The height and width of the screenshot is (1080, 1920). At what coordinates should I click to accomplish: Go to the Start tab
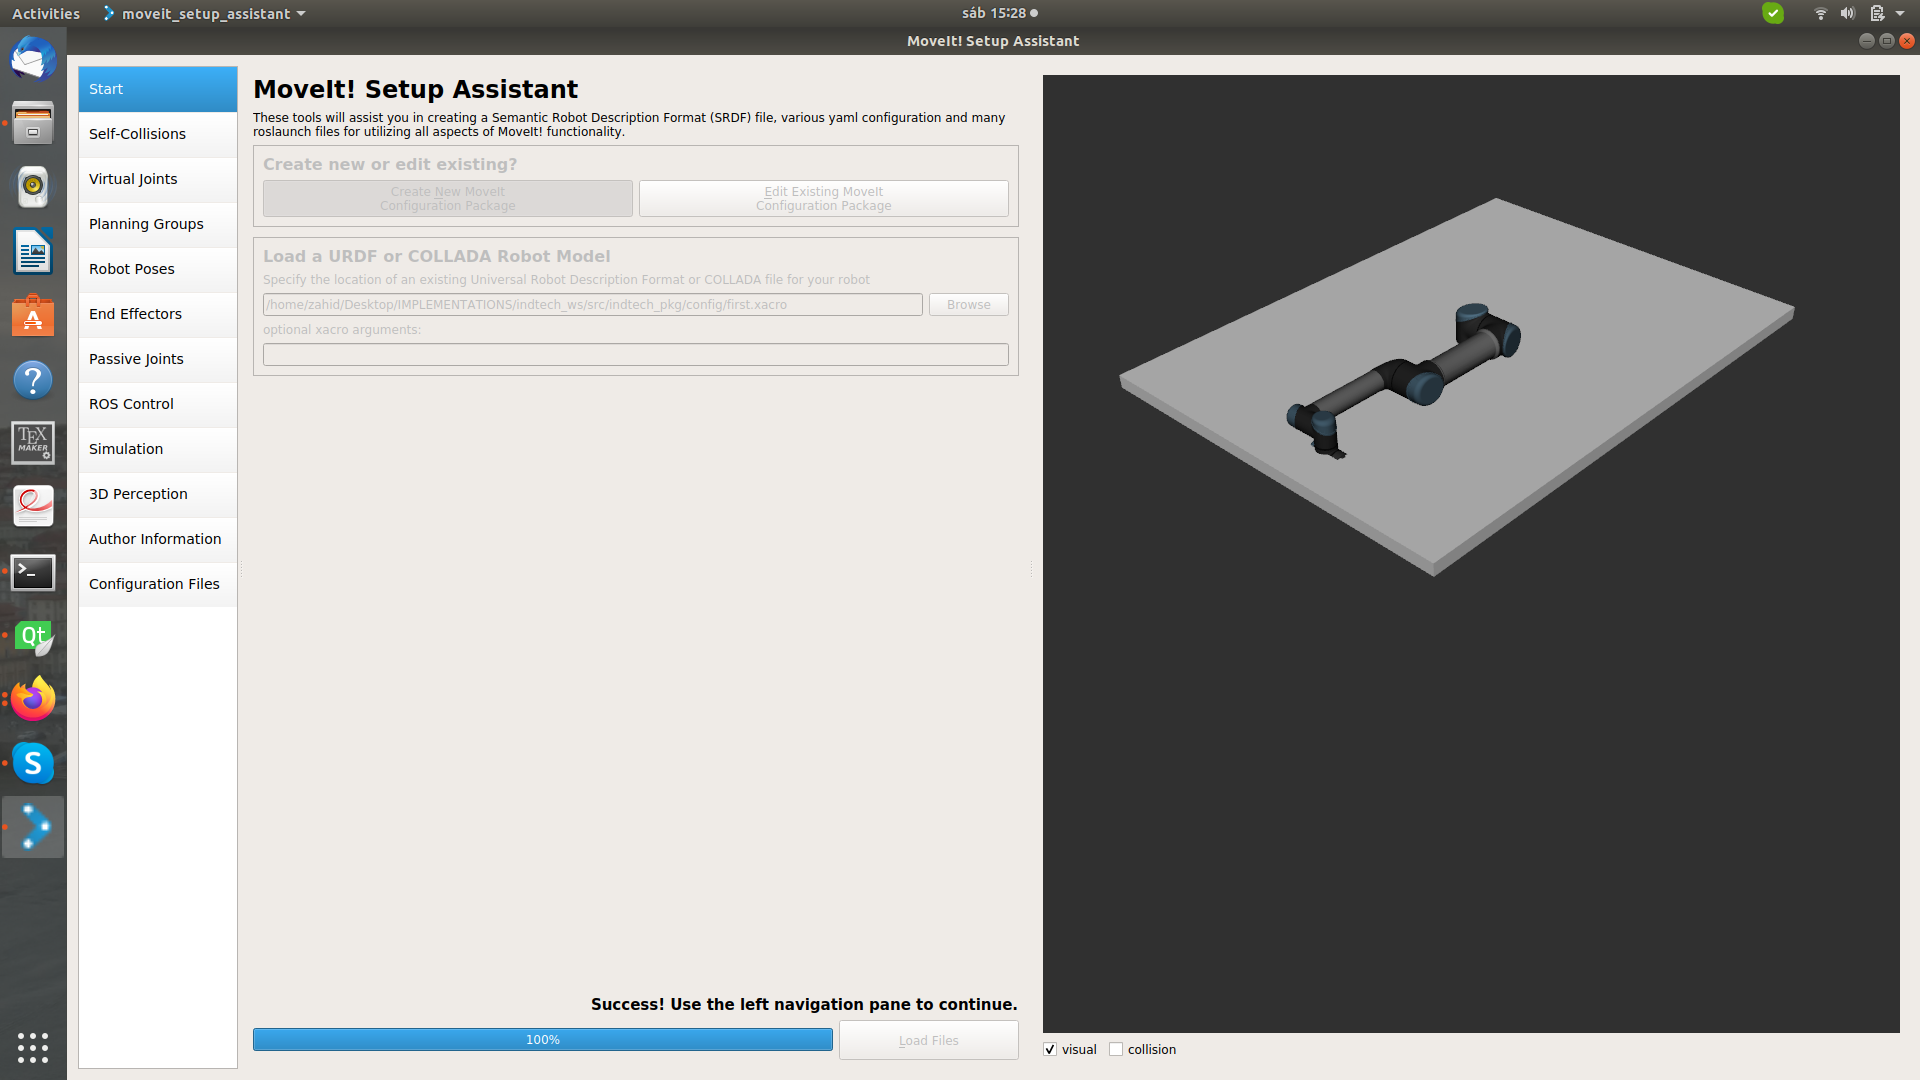(158, 89)
